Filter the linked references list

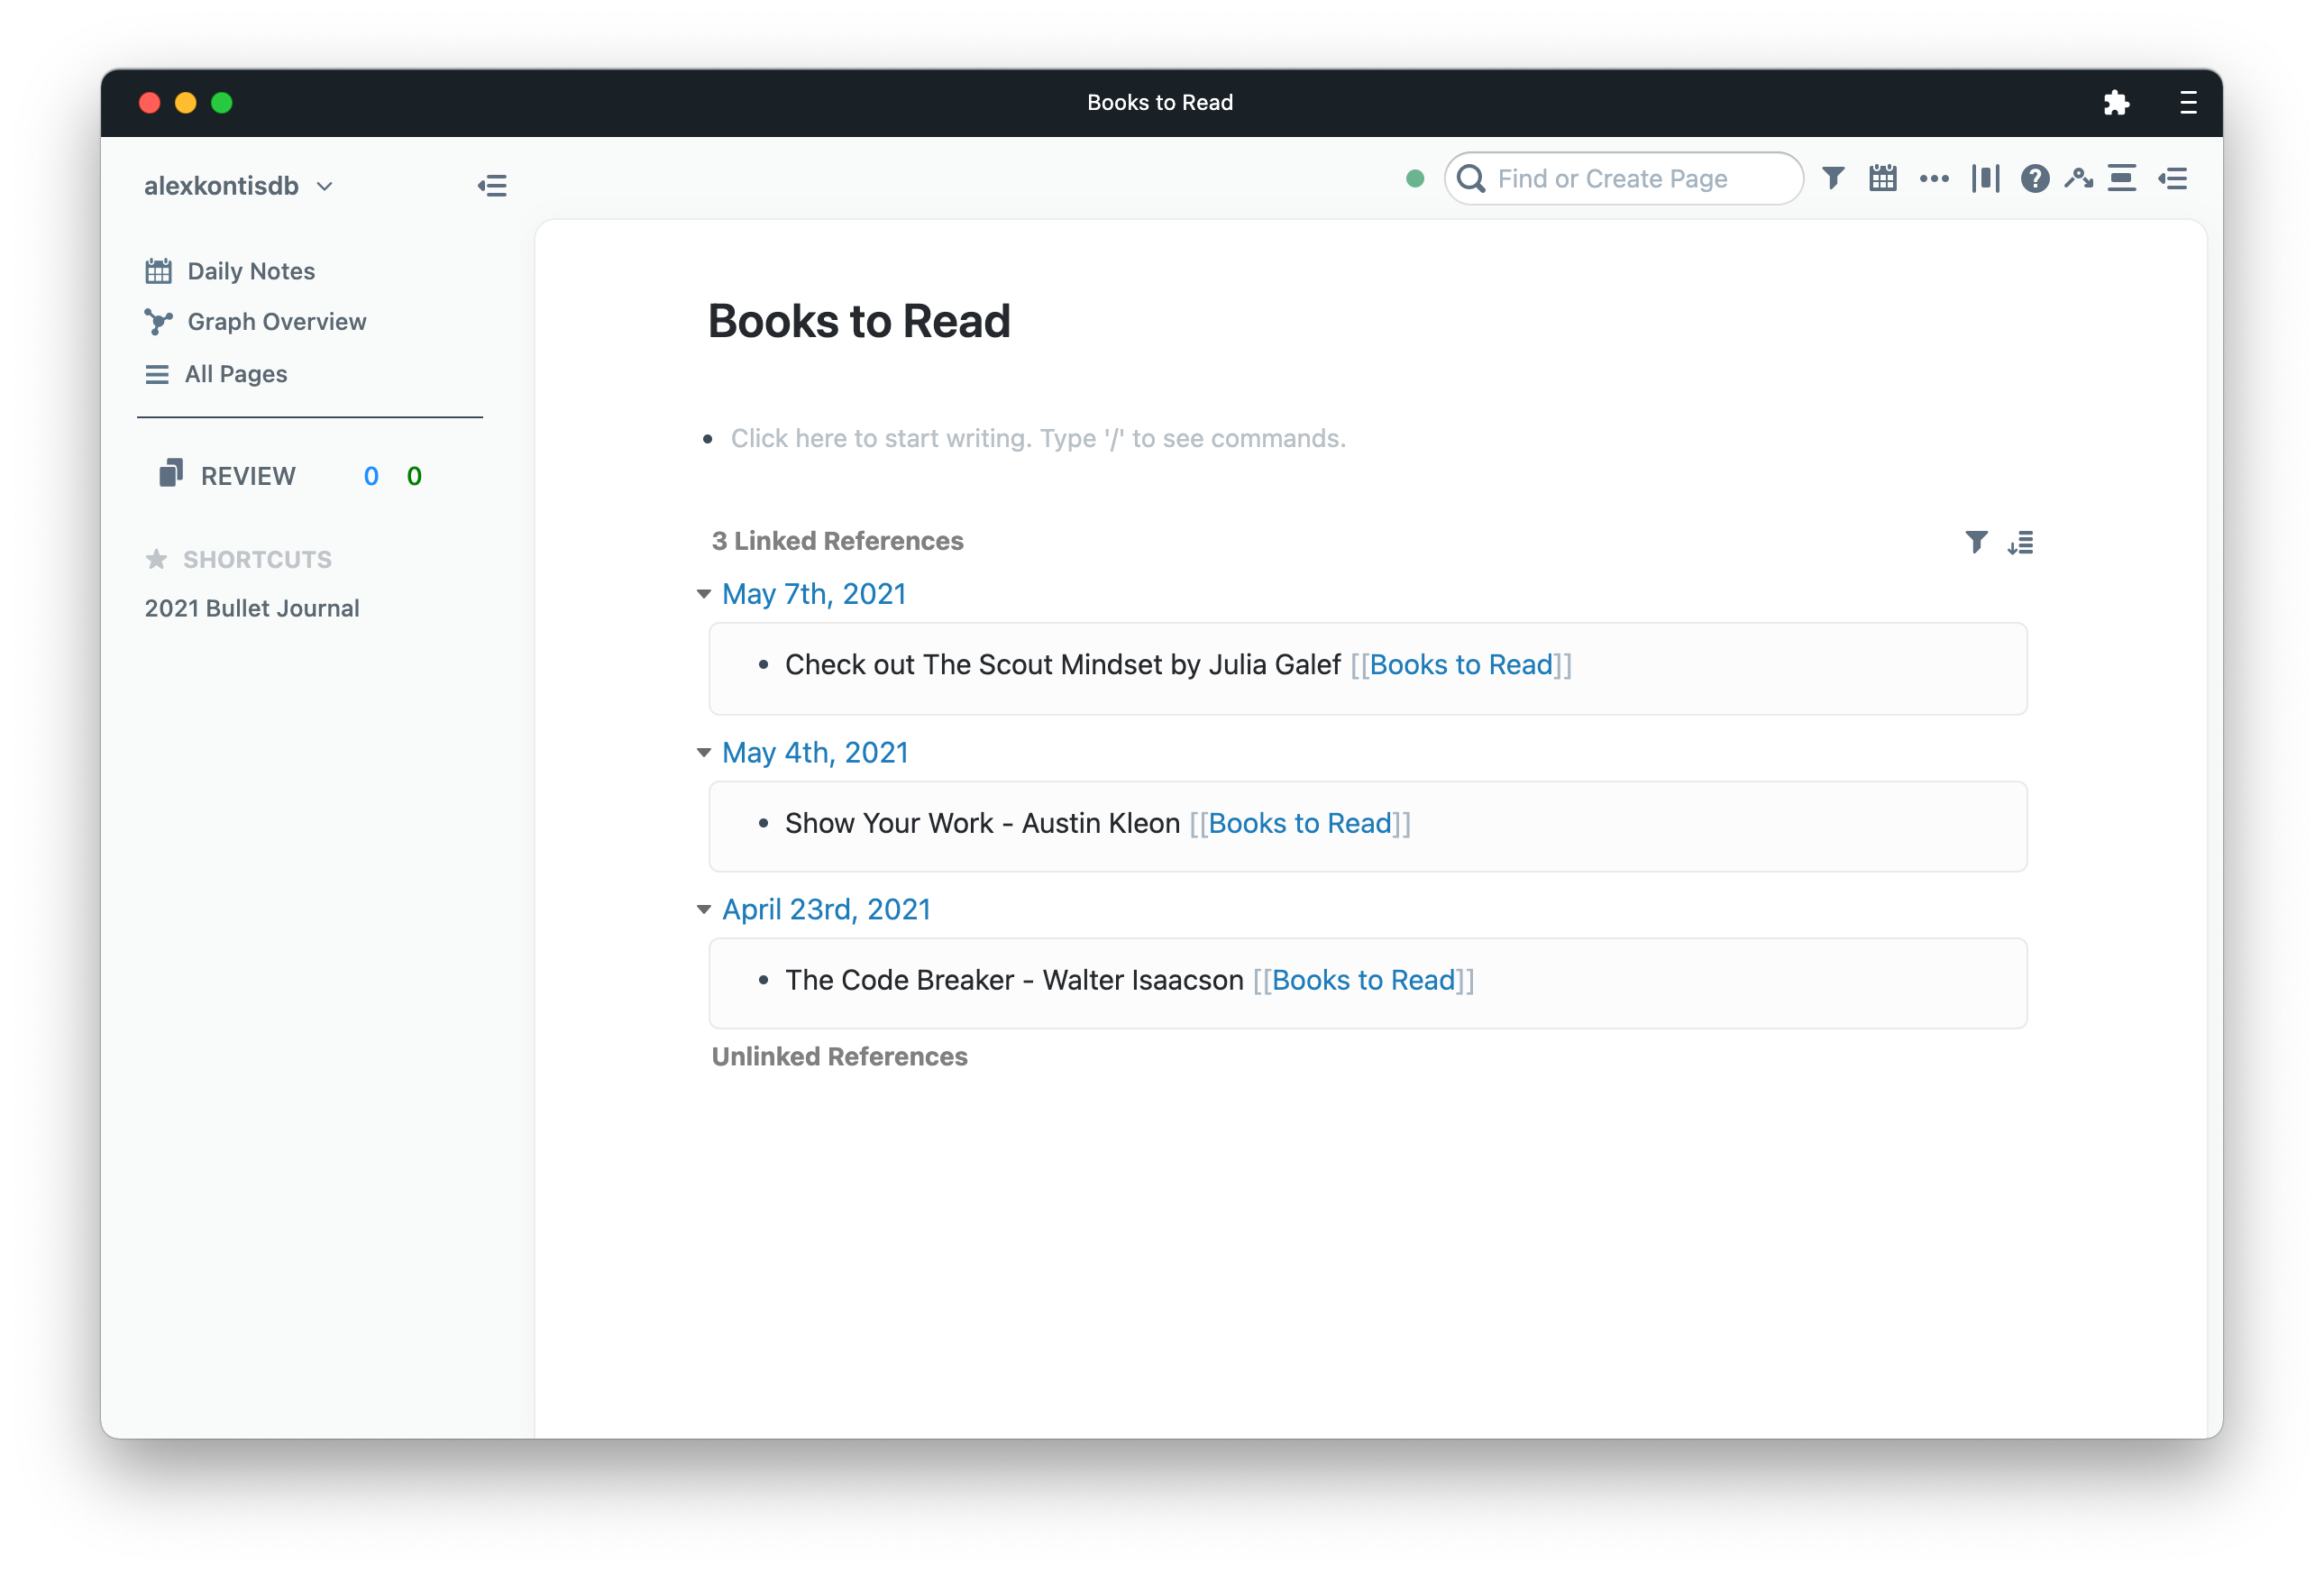(x=1976, y=542)
